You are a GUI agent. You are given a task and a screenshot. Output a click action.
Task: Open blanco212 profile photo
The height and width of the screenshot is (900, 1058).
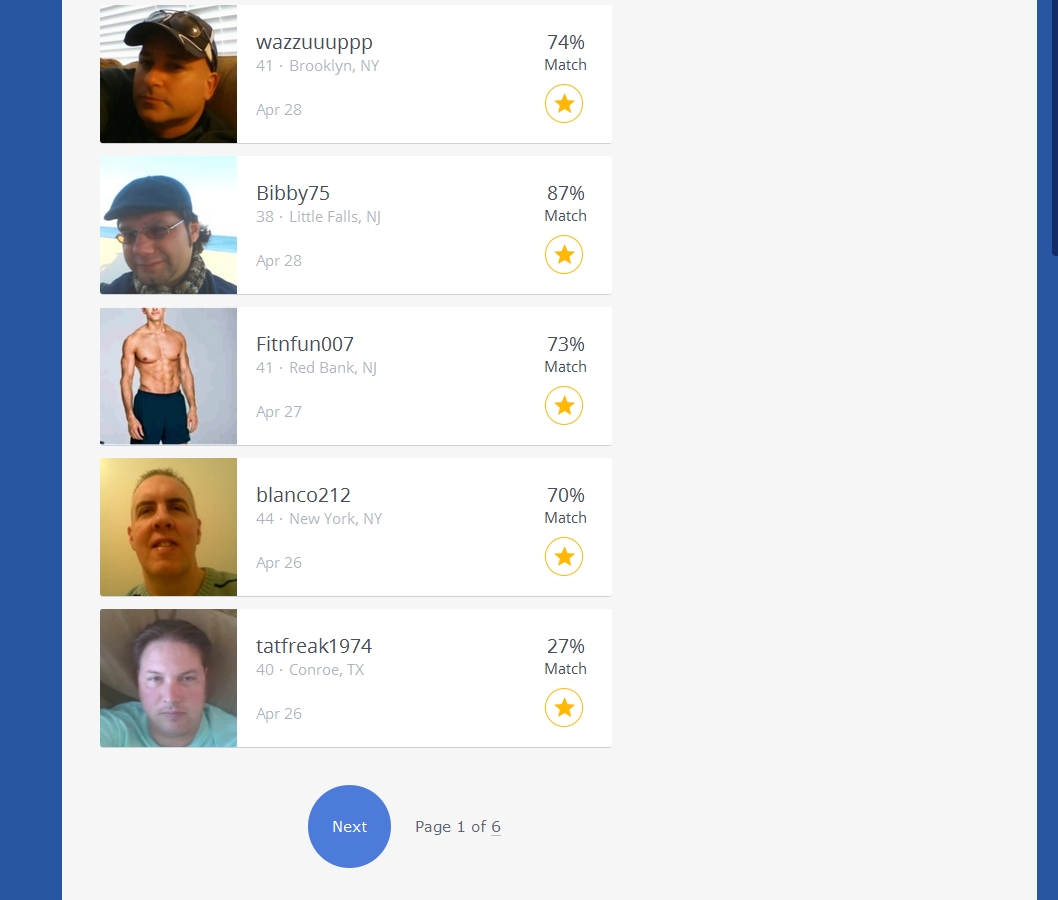[x=168, y=527]
